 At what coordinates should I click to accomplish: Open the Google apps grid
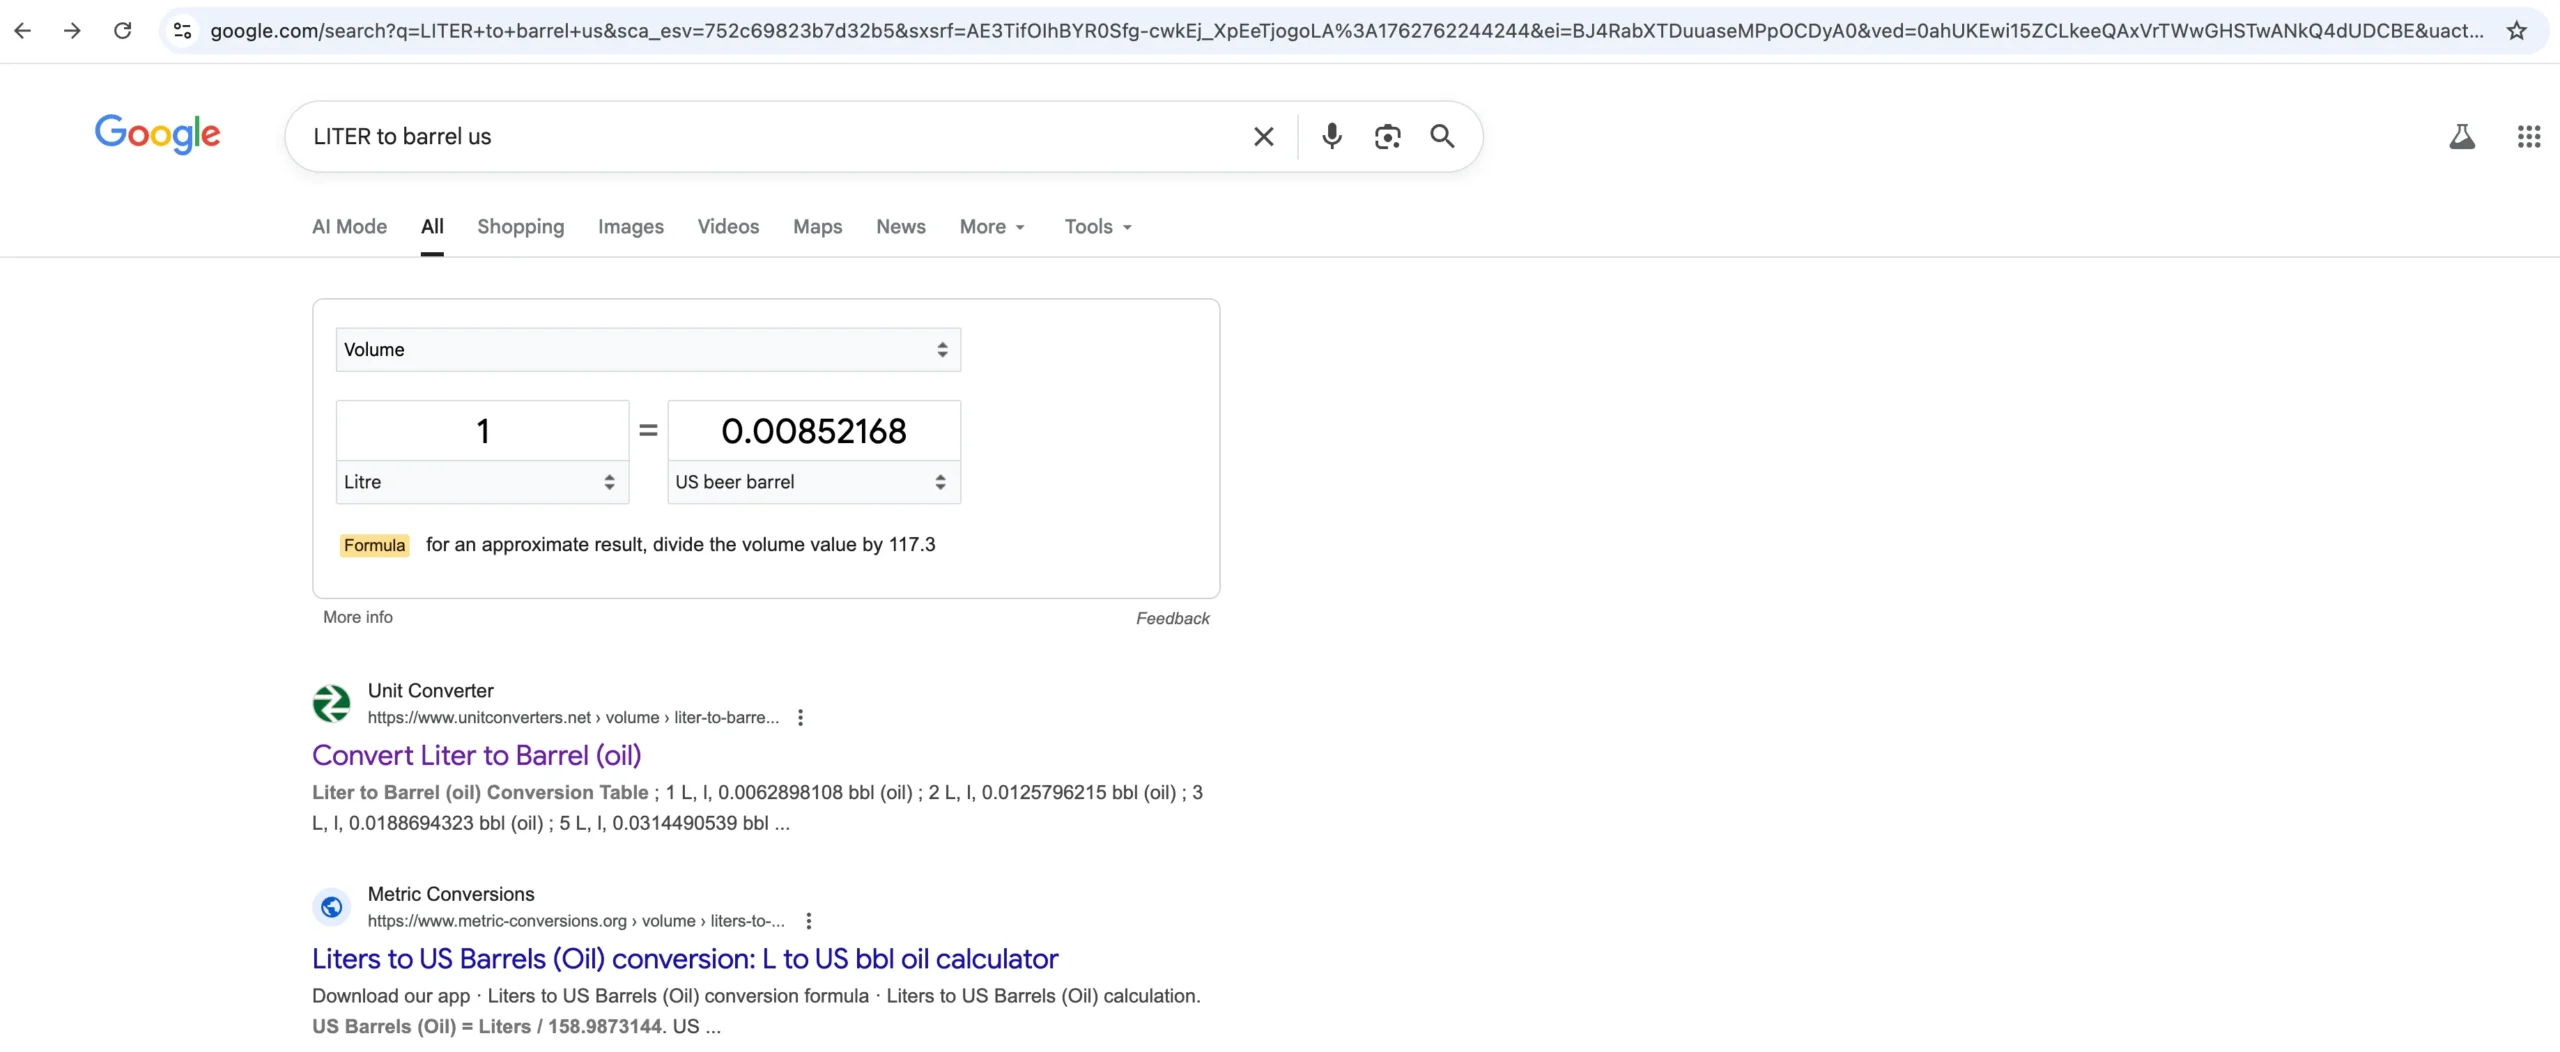point(2528,137)
